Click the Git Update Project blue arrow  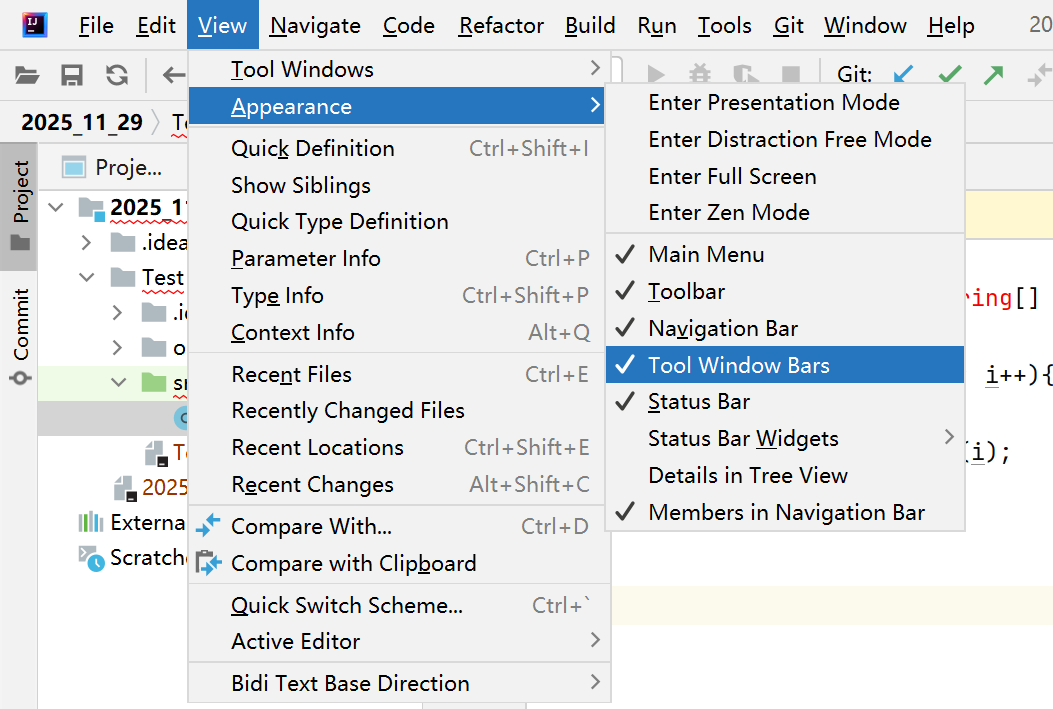coord(903,73)
